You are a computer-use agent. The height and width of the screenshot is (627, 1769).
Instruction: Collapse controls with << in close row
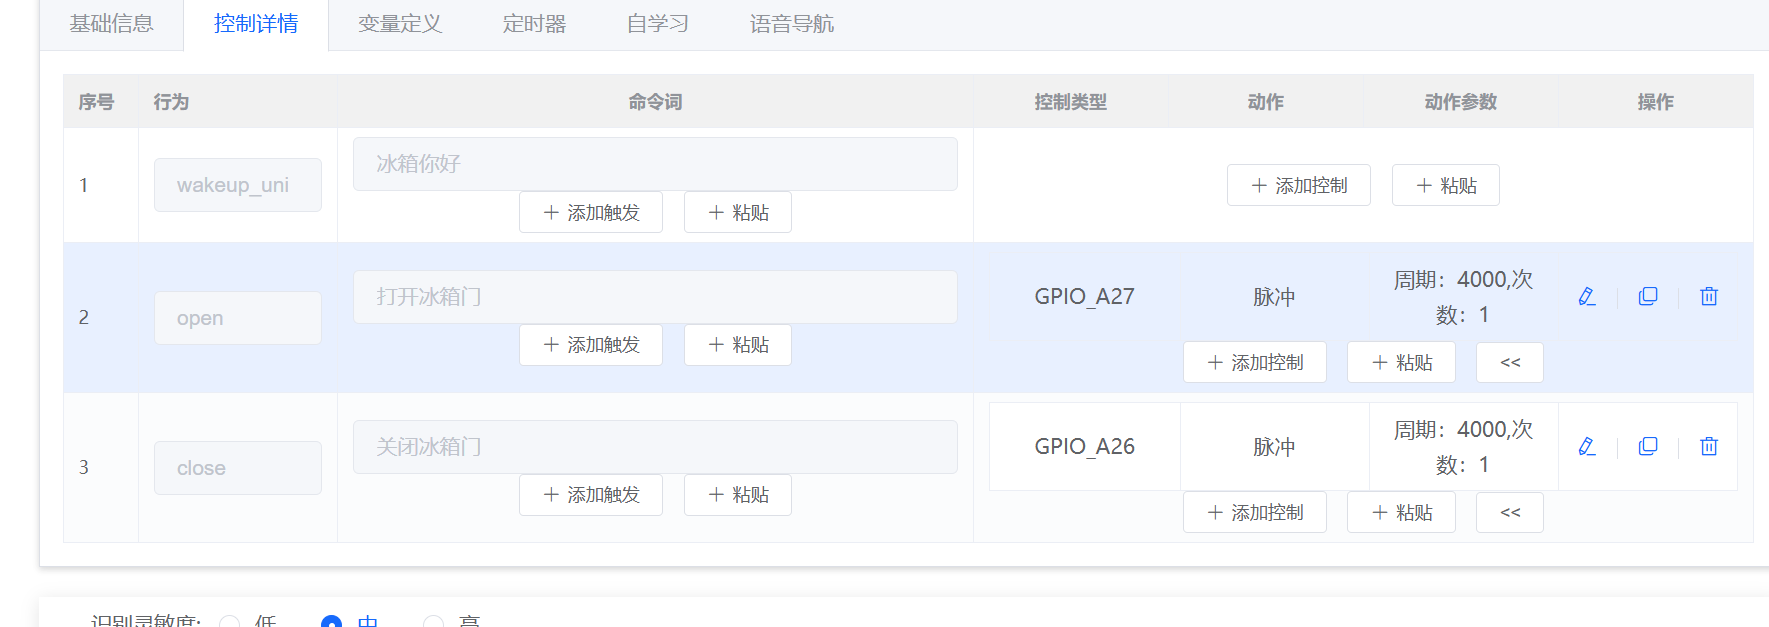1509,513
